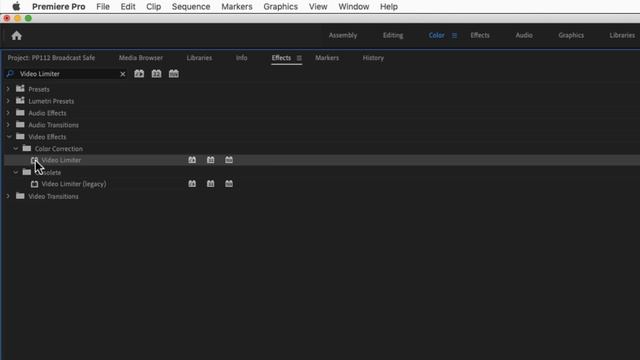Select the Video Limiter (legacy) effect name
640x360 pixels.
pos(74,184)
